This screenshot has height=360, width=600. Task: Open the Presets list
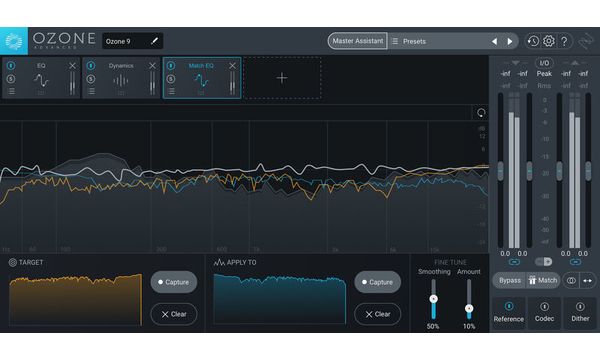click(414, 41)
